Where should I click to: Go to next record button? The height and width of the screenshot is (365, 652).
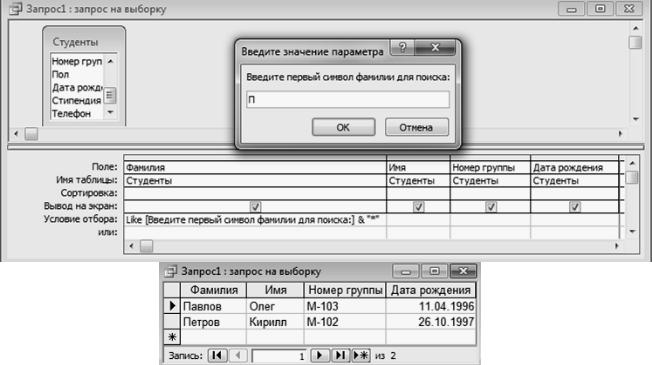[x=319, y=355]
